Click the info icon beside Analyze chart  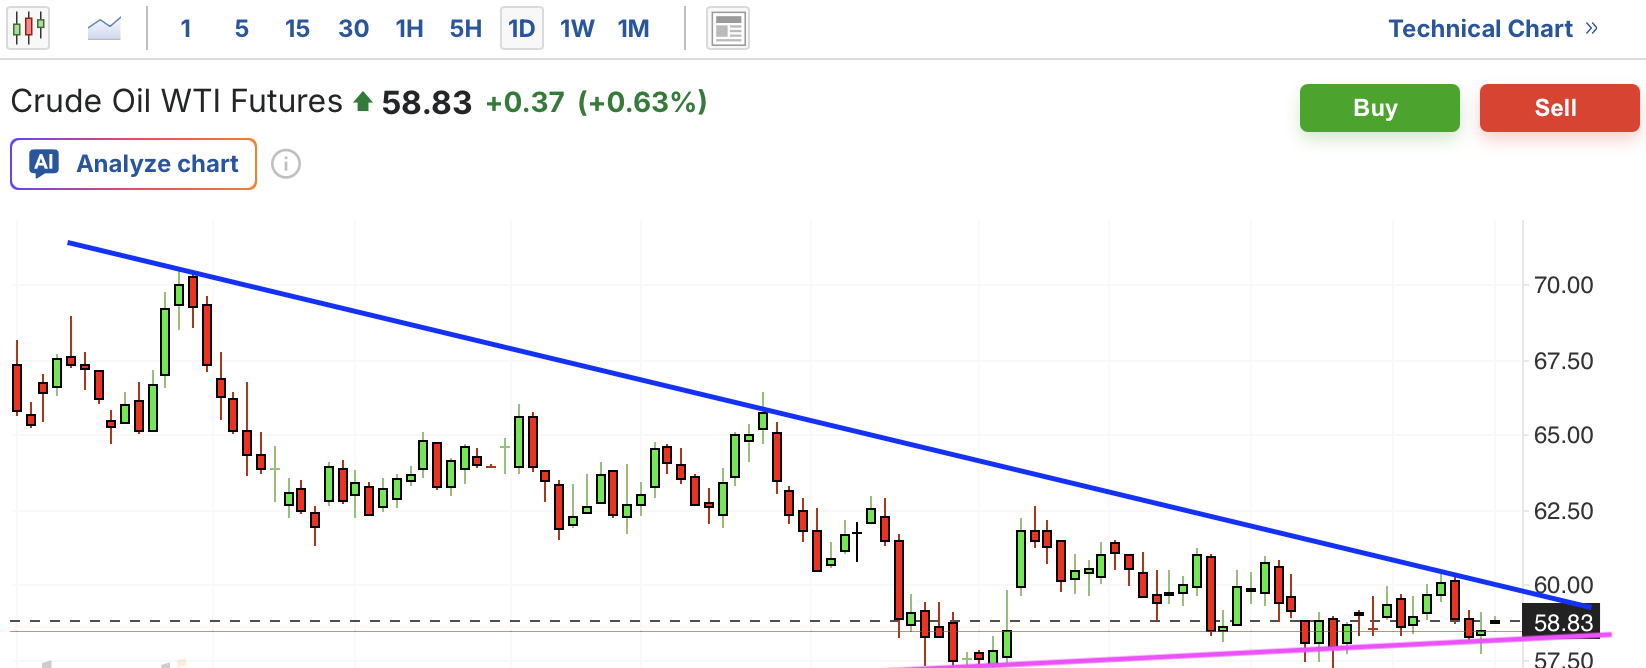pyautogui.click(x=286, y=164)
